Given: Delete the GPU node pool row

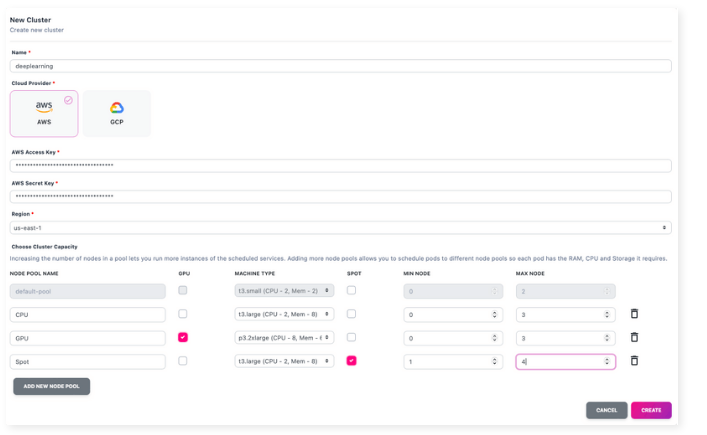Looking at the screenshot, I should pyautogui.click(x=634, y=337).
